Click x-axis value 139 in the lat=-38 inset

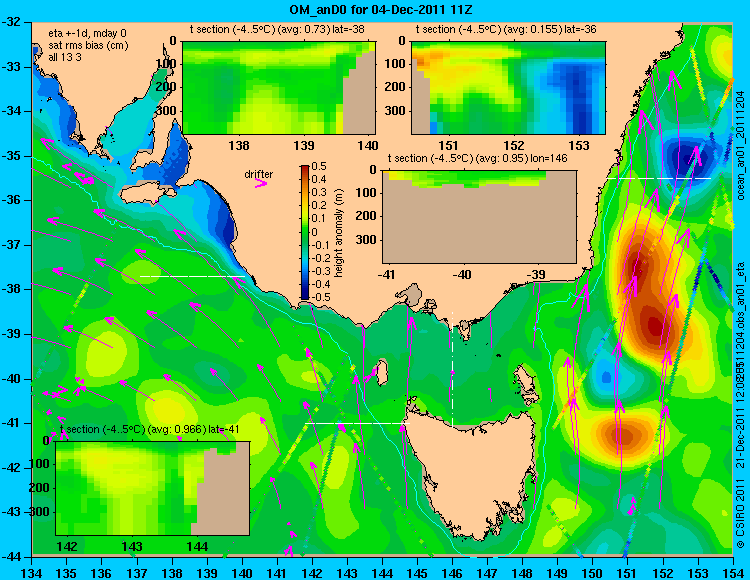coord(304,145)
